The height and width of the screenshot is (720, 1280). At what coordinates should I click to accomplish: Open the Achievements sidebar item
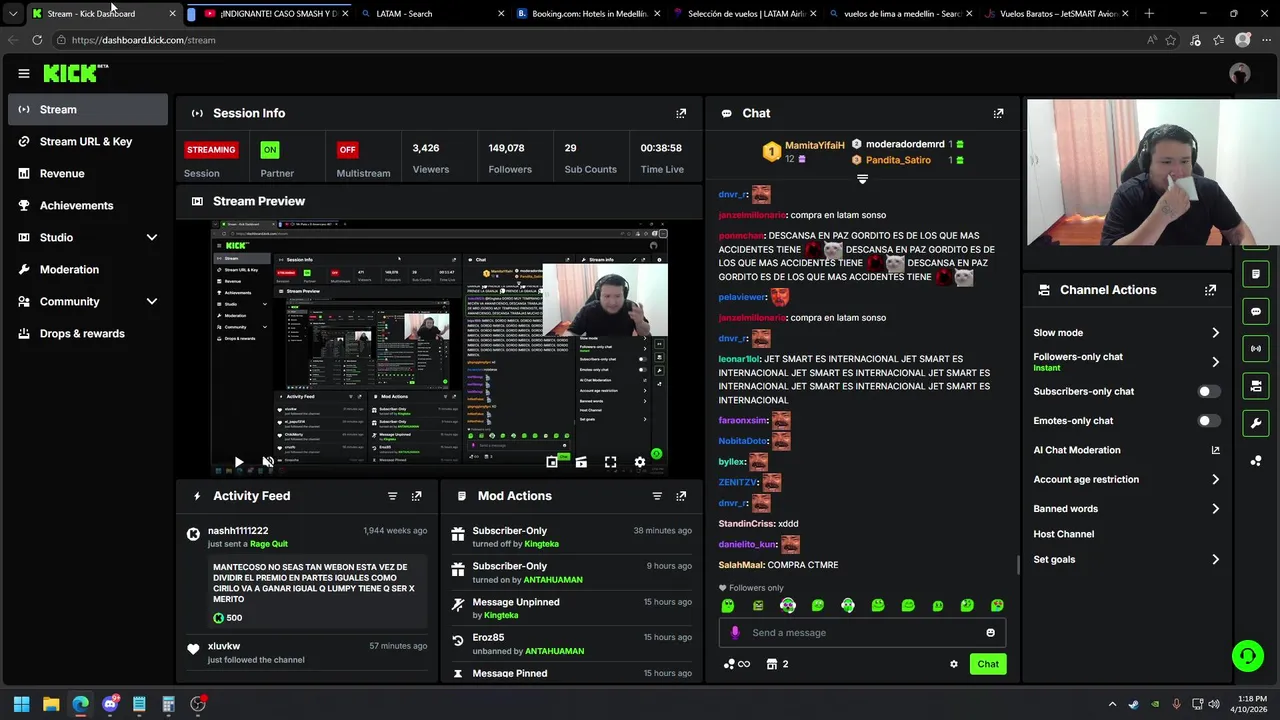[x=88, y=206]
